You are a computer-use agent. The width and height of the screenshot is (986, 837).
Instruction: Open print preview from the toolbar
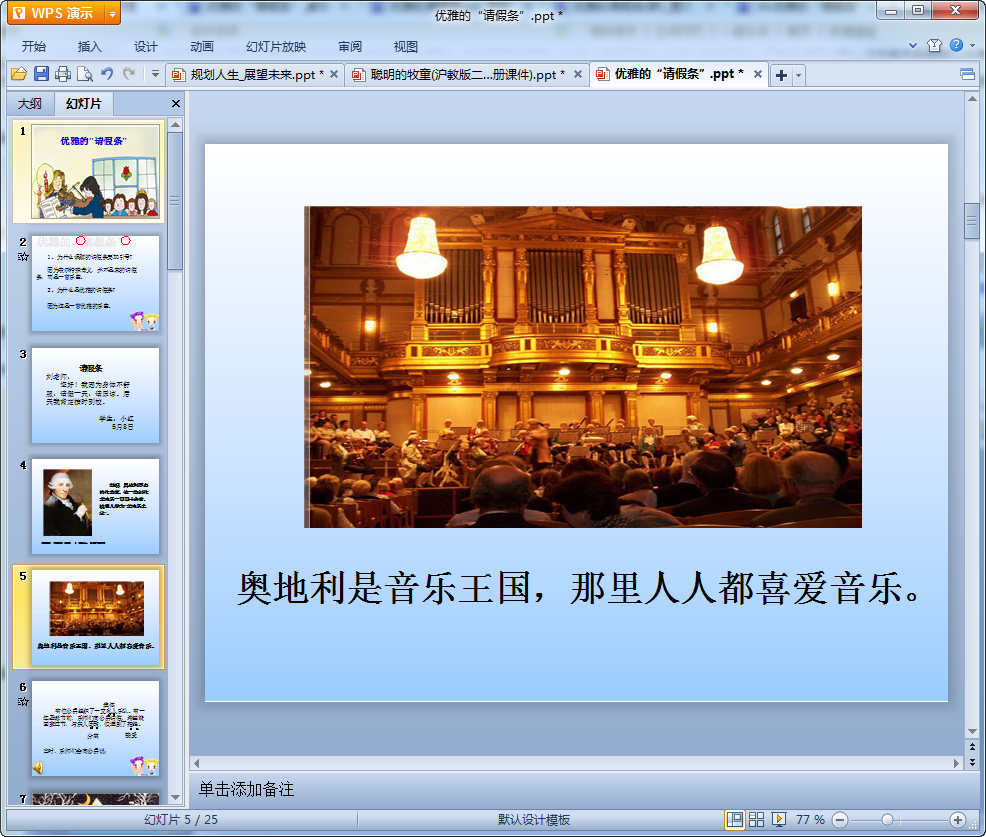pos(85,74)
